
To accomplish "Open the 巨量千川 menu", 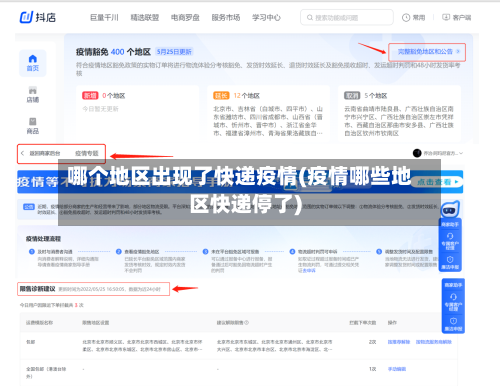I will pos(104,17).
